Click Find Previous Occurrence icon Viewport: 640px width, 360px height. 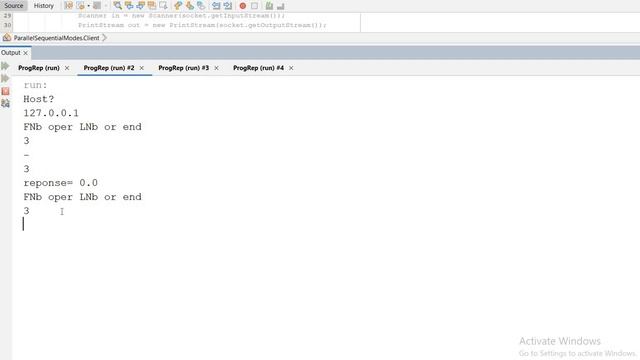(129, 6)
